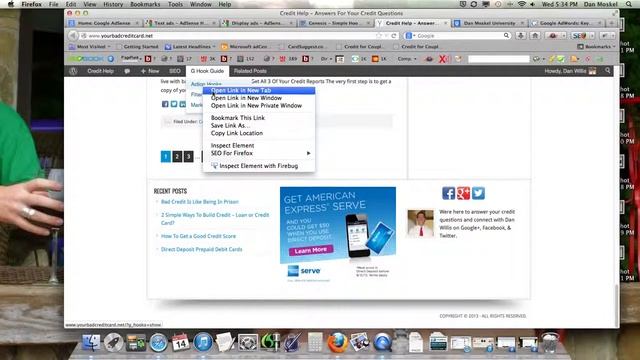
Task: Open the search engine chooser in the search box
Action: coord(410,36)
